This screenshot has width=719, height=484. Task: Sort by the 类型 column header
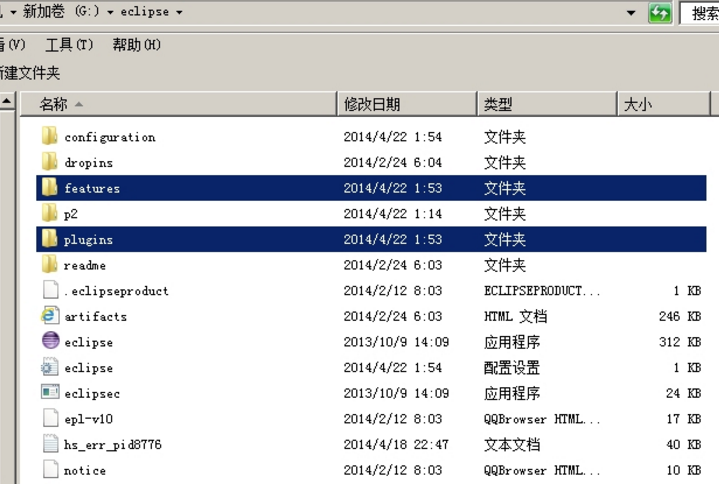[x=548, y=104]
